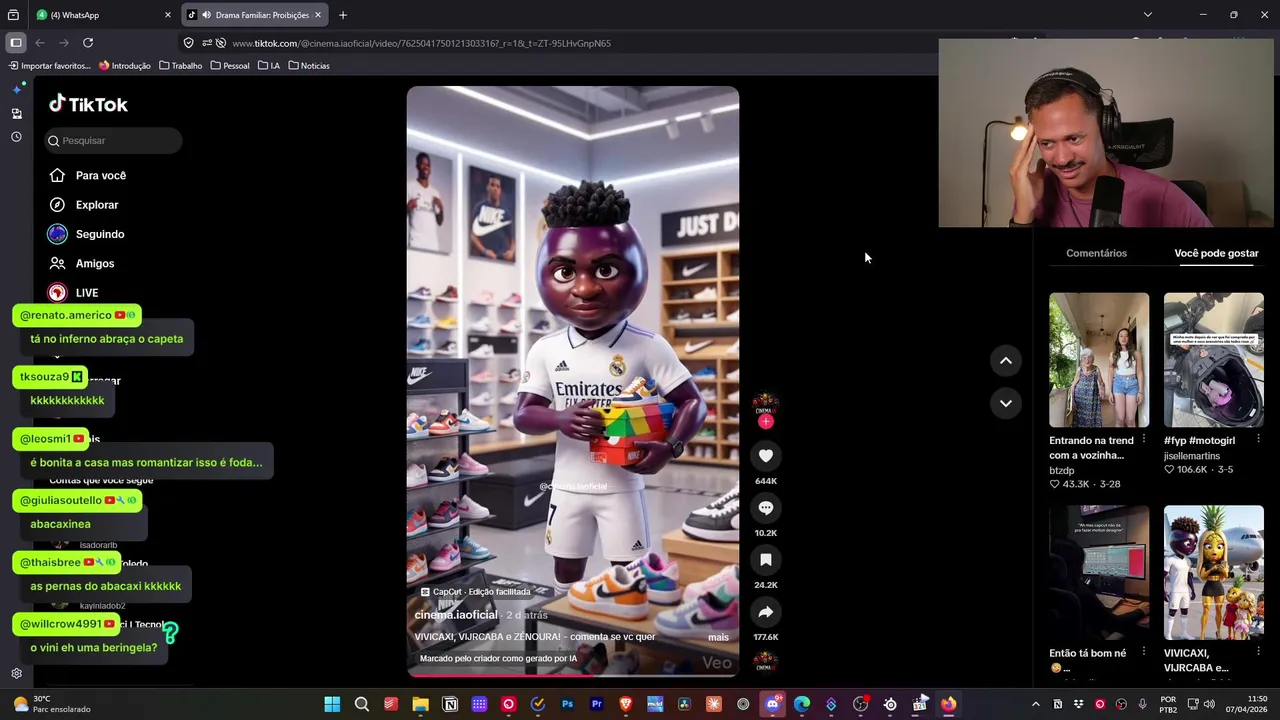Open options menu for 'Entrando na trend' video
This screenshot has width=1280, height=720.
(1143, 440)
